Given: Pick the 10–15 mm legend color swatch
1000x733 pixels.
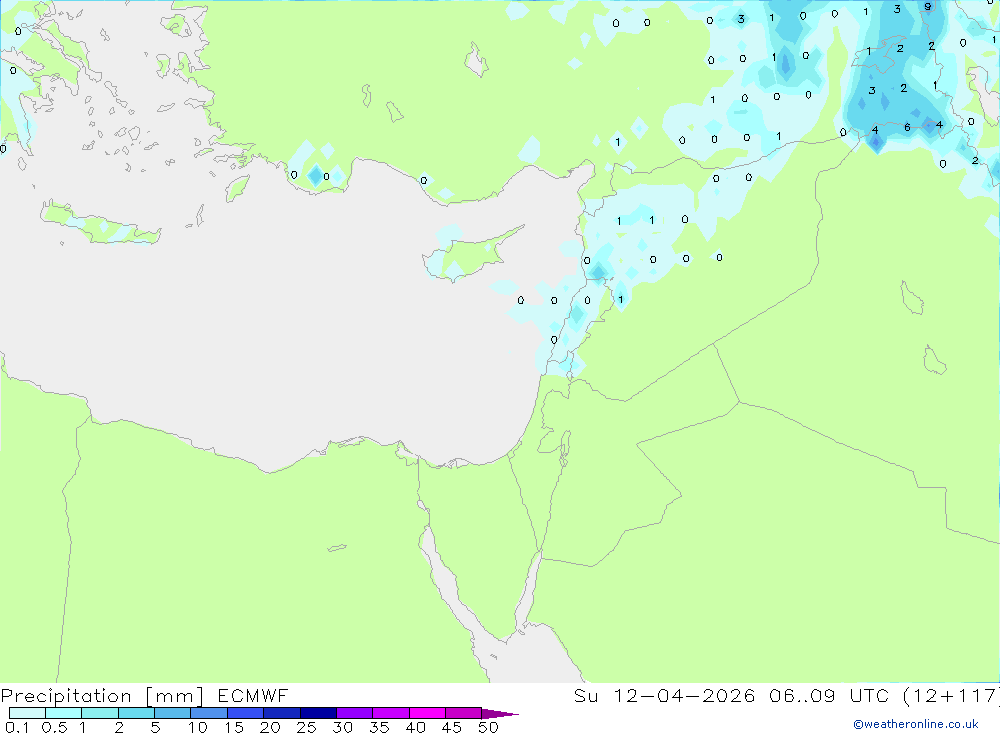Looking at the screenshot, I should [x=209, y=713].
